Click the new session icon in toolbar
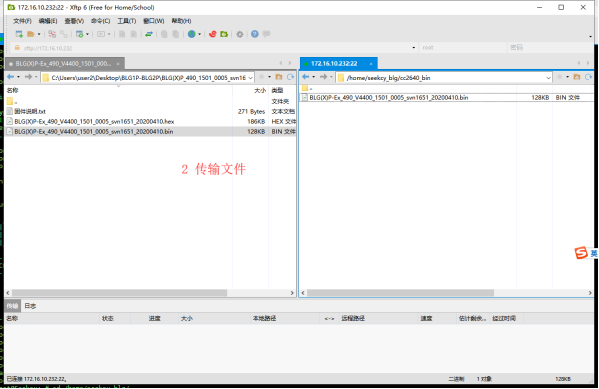 [x=19, y=34]
